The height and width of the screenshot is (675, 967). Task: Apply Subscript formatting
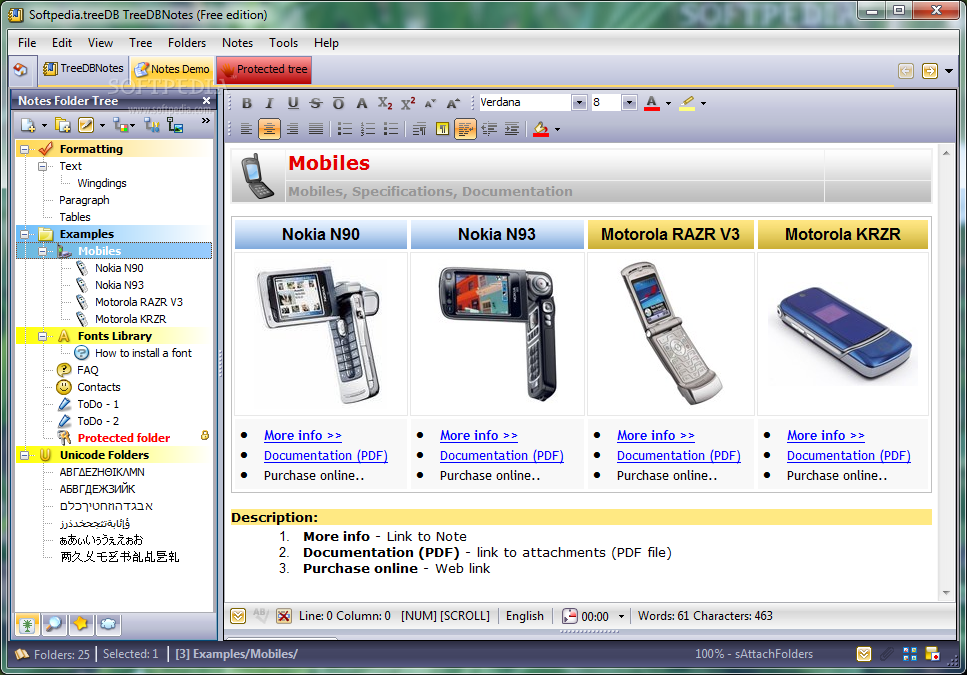[x=385, y=103]
